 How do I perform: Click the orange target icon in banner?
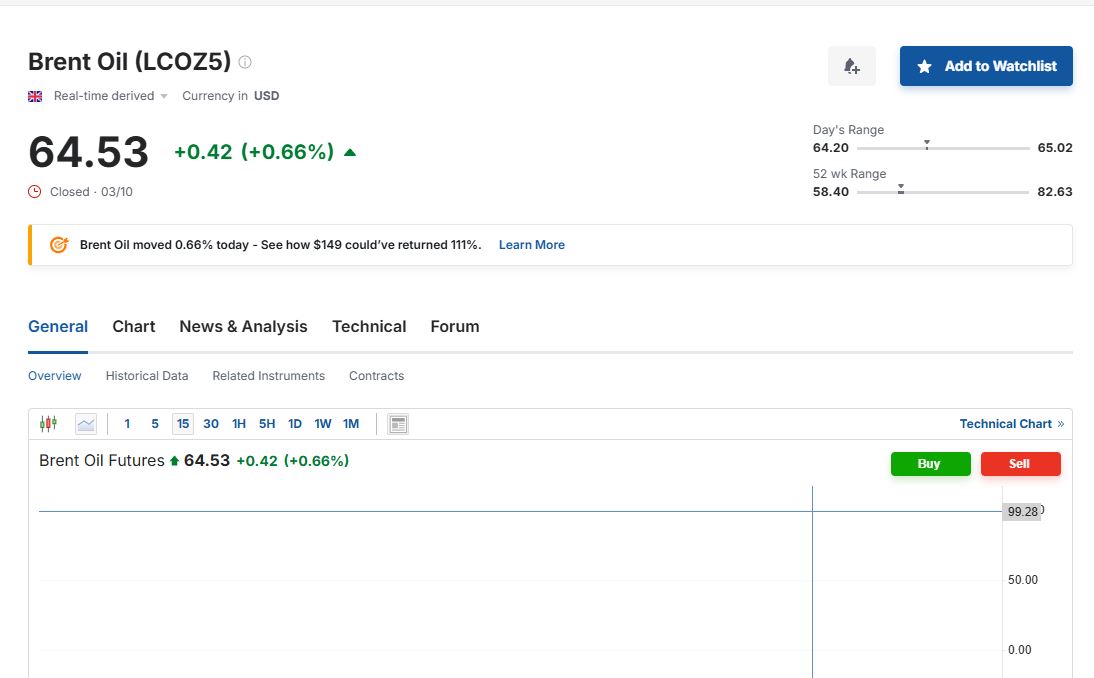(x=59, y=245)
